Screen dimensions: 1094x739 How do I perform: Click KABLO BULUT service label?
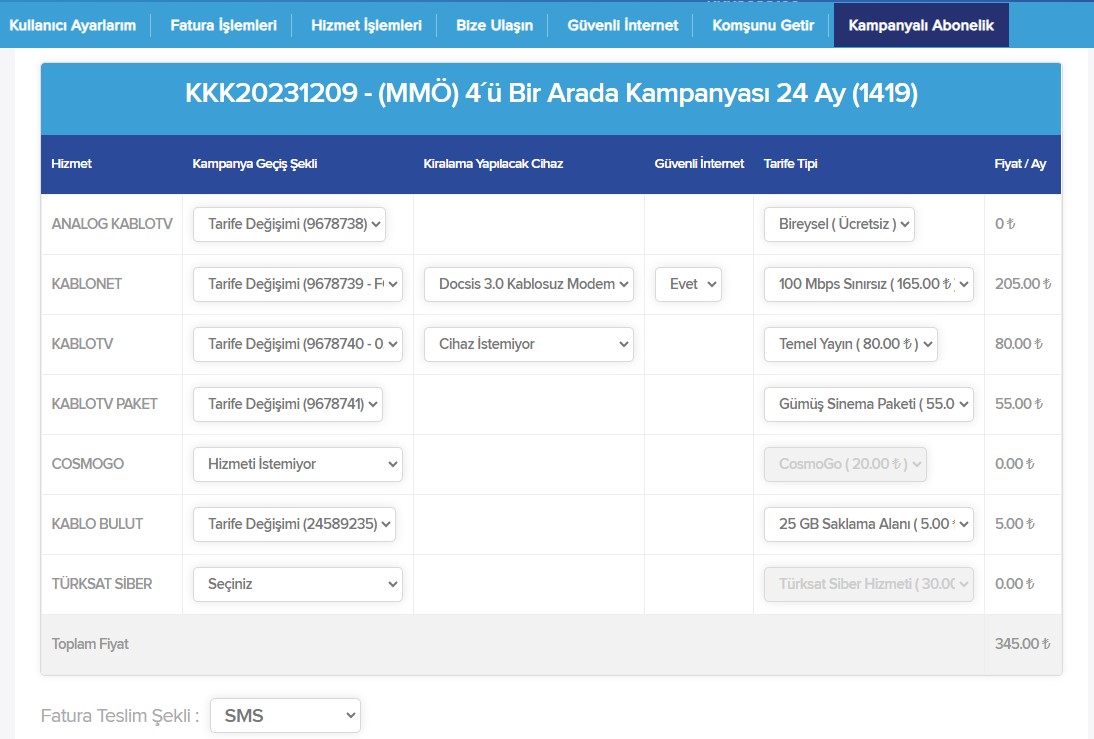pyautogui.click(x=97, y=524)
